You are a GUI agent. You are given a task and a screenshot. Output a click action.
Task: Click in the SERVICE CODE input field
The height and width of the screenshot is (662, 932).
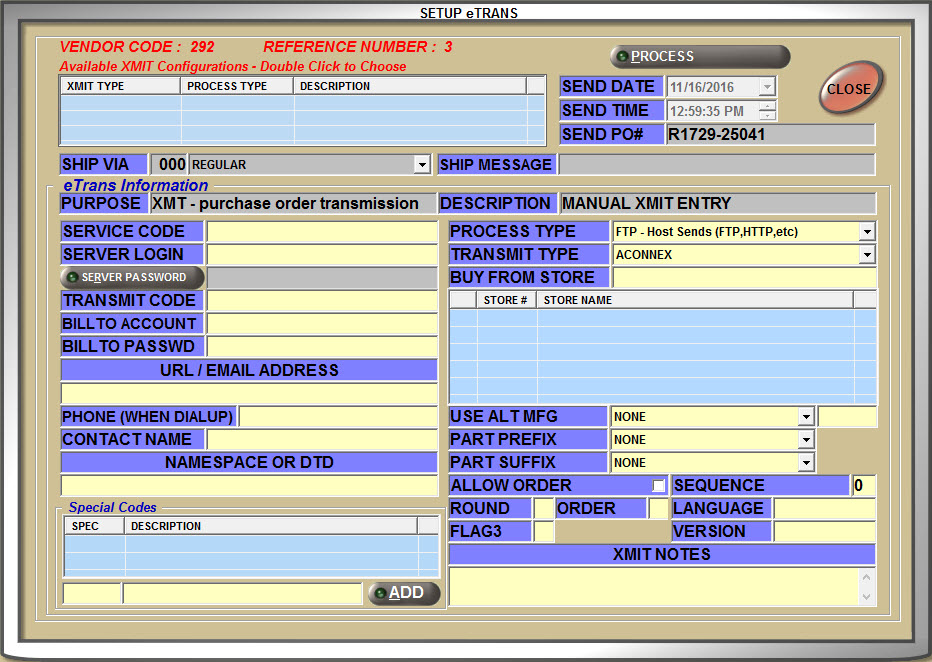(x=322, y=232)
